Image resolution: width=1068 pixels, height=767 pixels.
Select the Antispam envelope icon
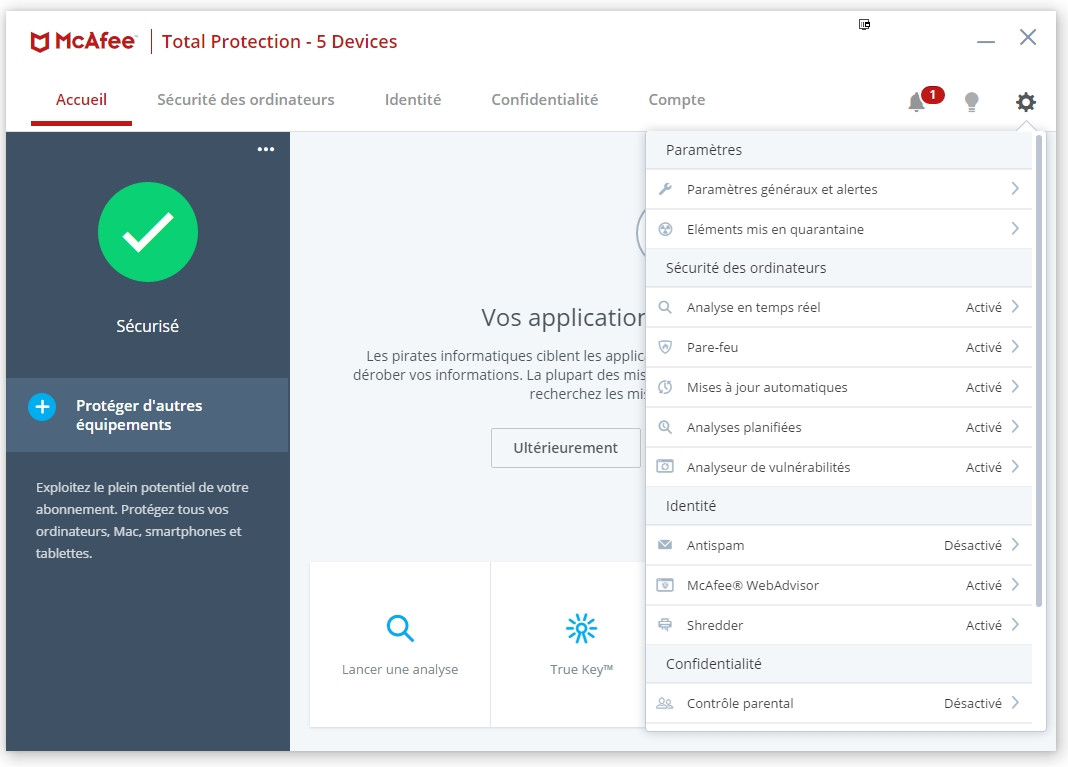(664, 545)
